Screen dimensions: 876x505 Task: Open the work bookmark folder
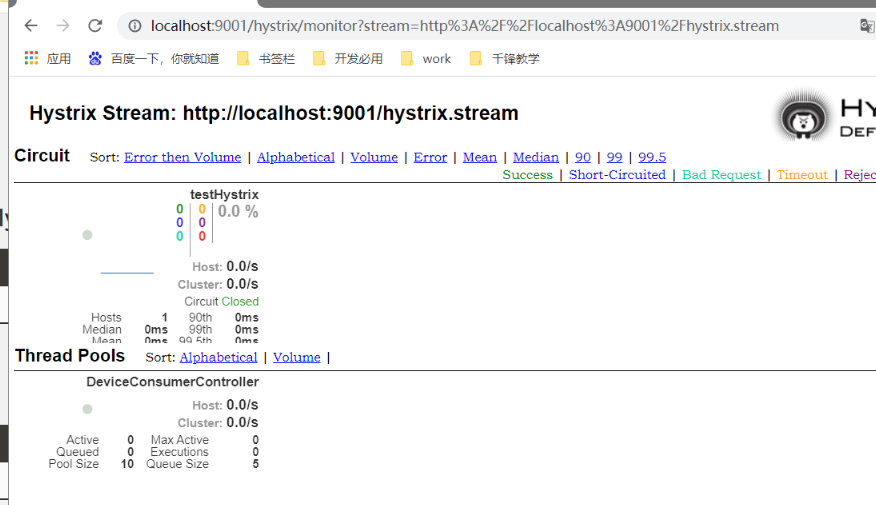click(426, 59)
